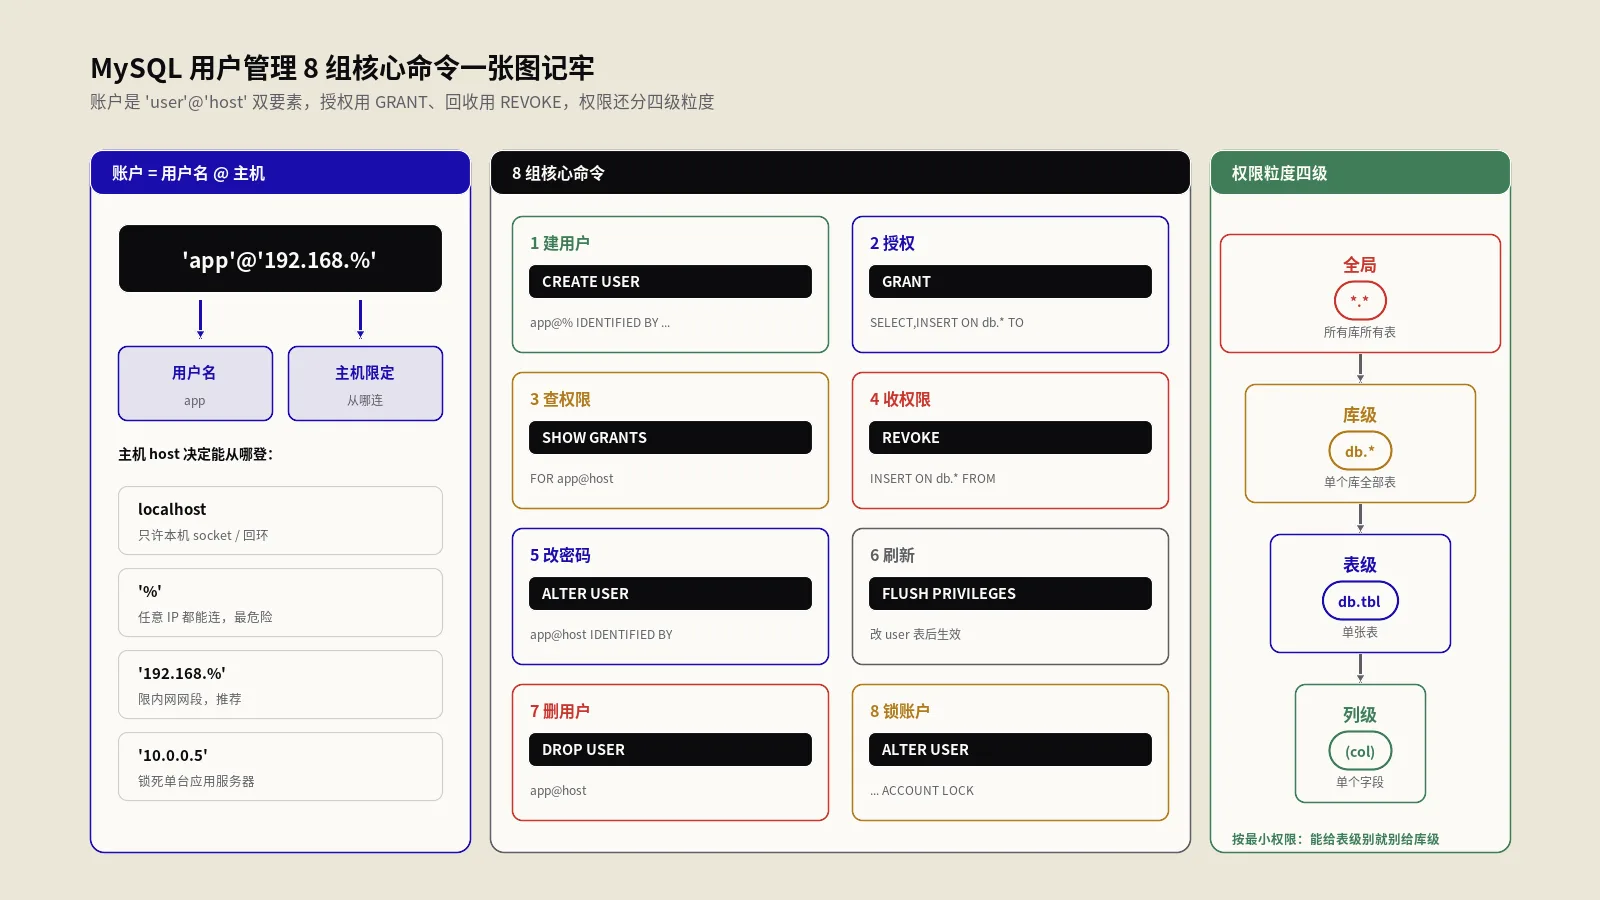The width and height of the screenshot is (1600, 900).
Task: Click the 6 刷新 heading
Action: pos(892,555)
